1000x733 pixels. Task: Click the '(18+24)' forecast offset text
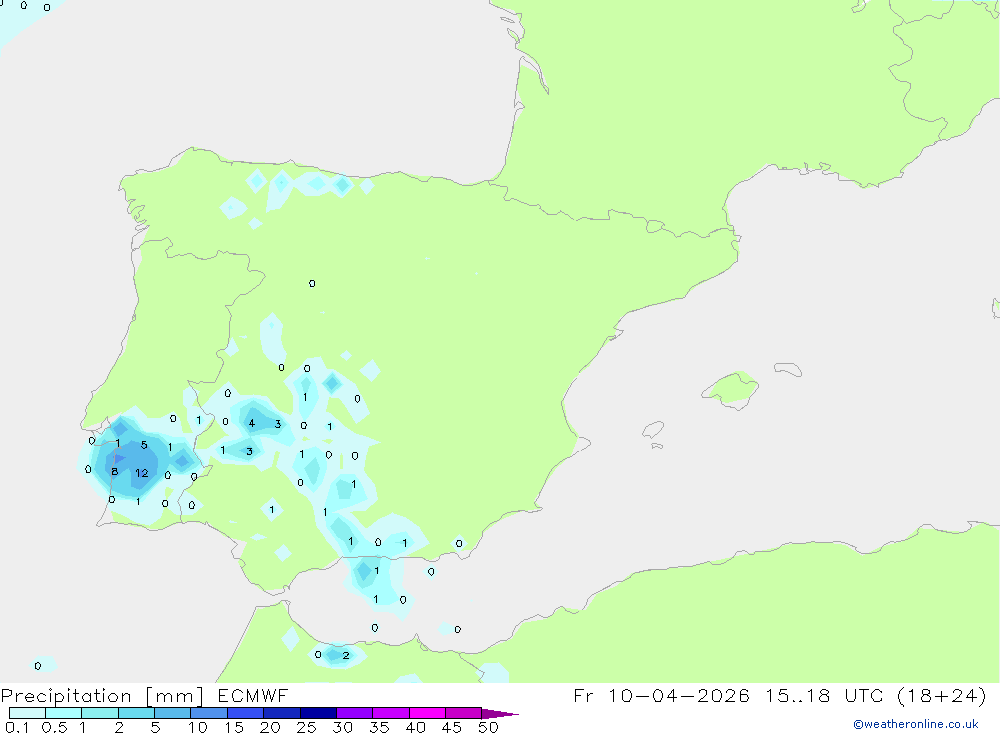click(942, 695)
